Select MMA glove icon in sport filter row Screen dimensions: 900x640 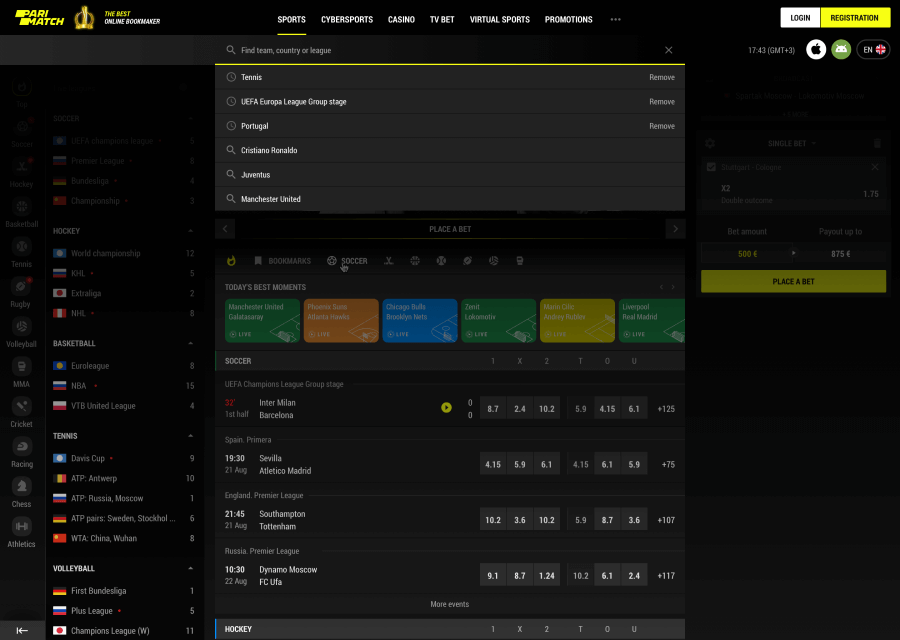(519, 261)
